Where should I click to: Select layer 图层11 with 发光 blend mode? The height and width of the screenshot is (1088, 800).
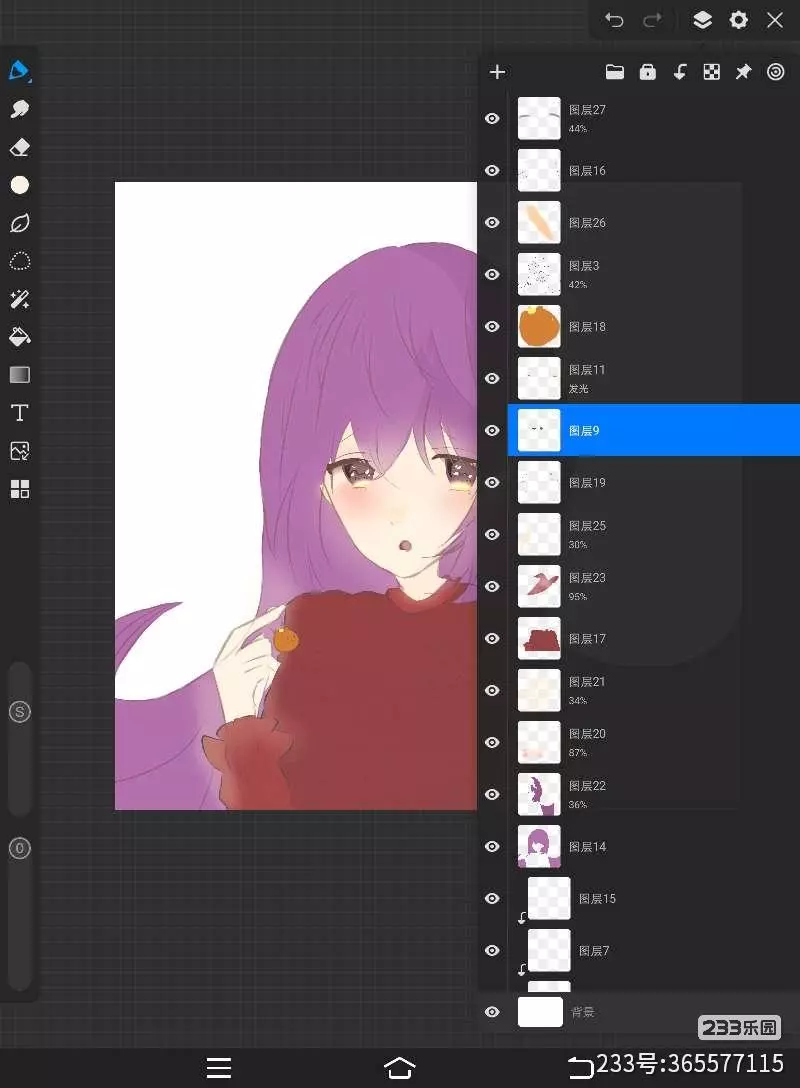coord(653,378)
